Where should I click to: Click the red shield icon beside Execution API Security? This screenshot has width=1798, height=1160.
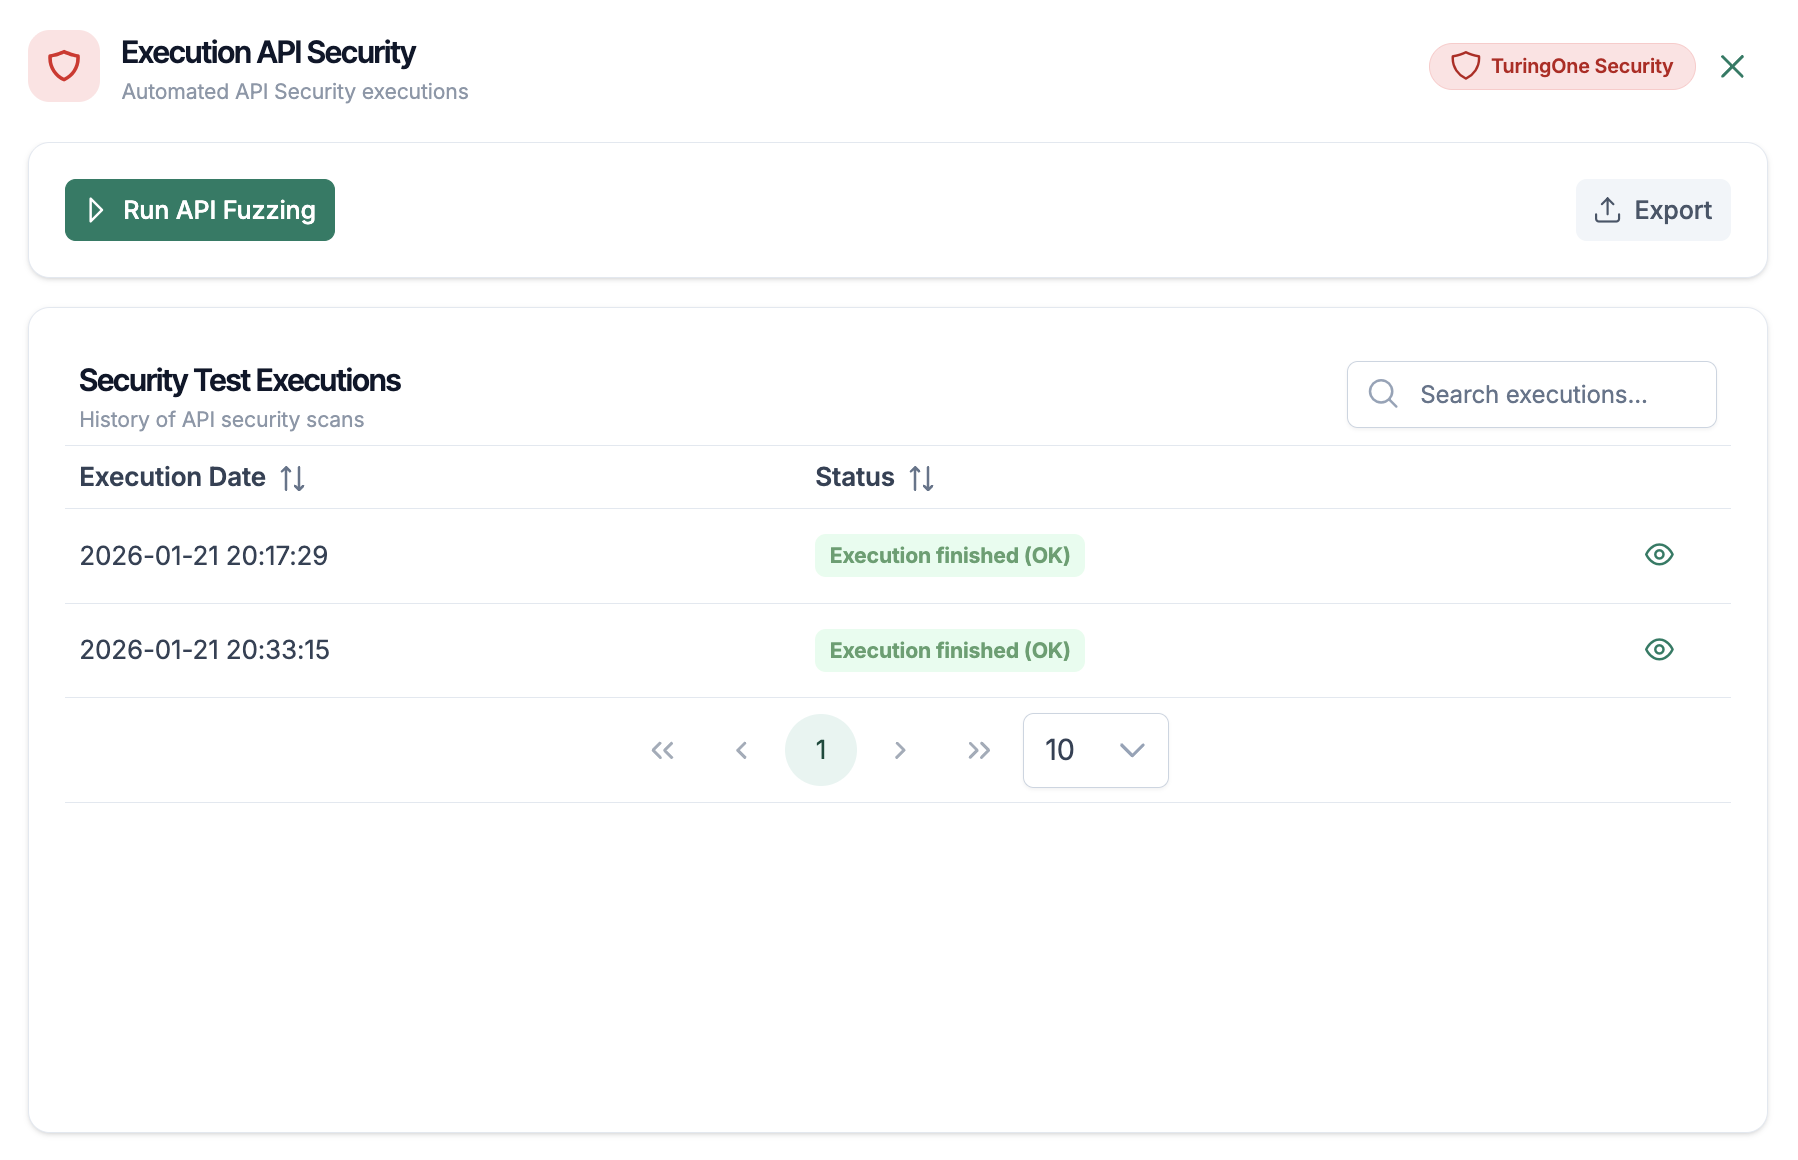pyautogui.click(x=64, y=66)
